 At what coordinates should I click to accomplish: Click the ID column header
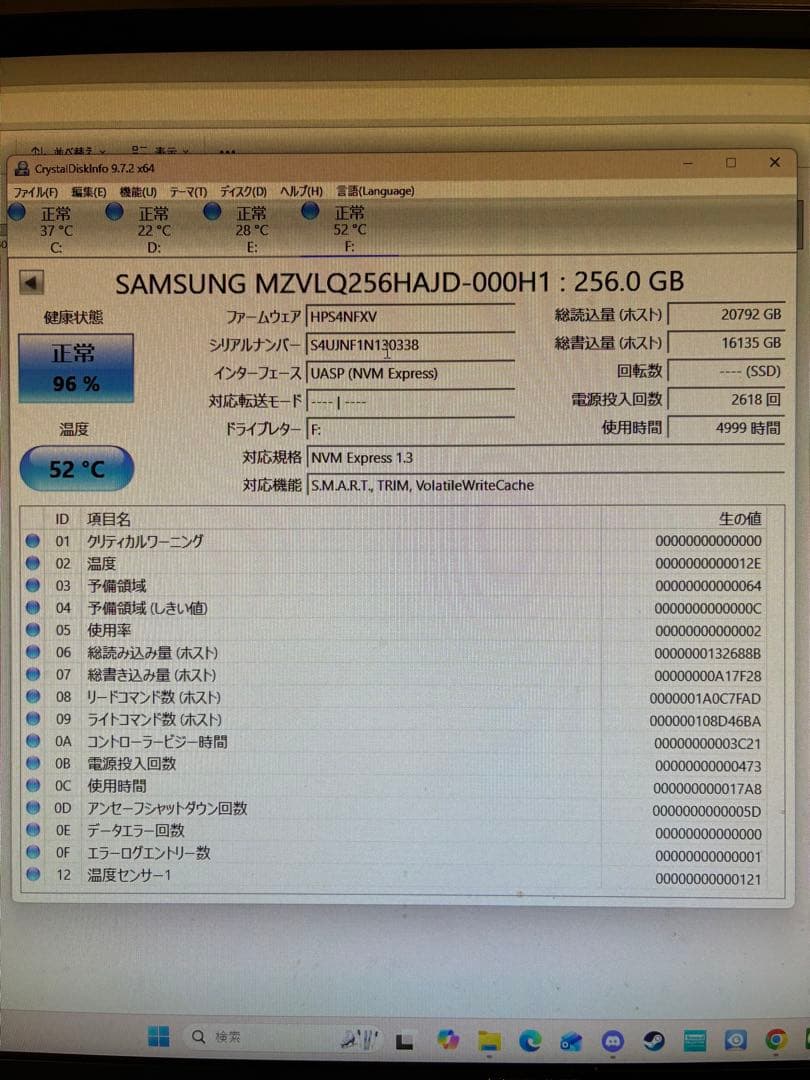coord(62,519)
